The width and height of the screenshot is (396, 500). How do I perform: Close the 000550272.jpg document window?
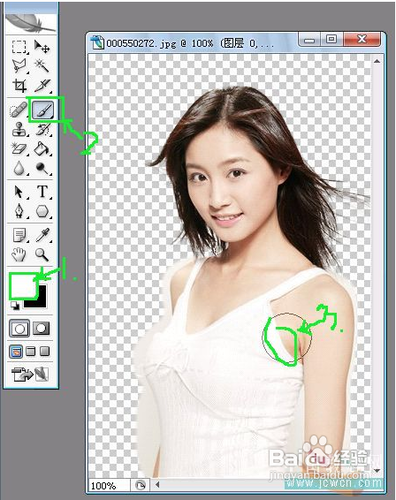click(361, 39)
